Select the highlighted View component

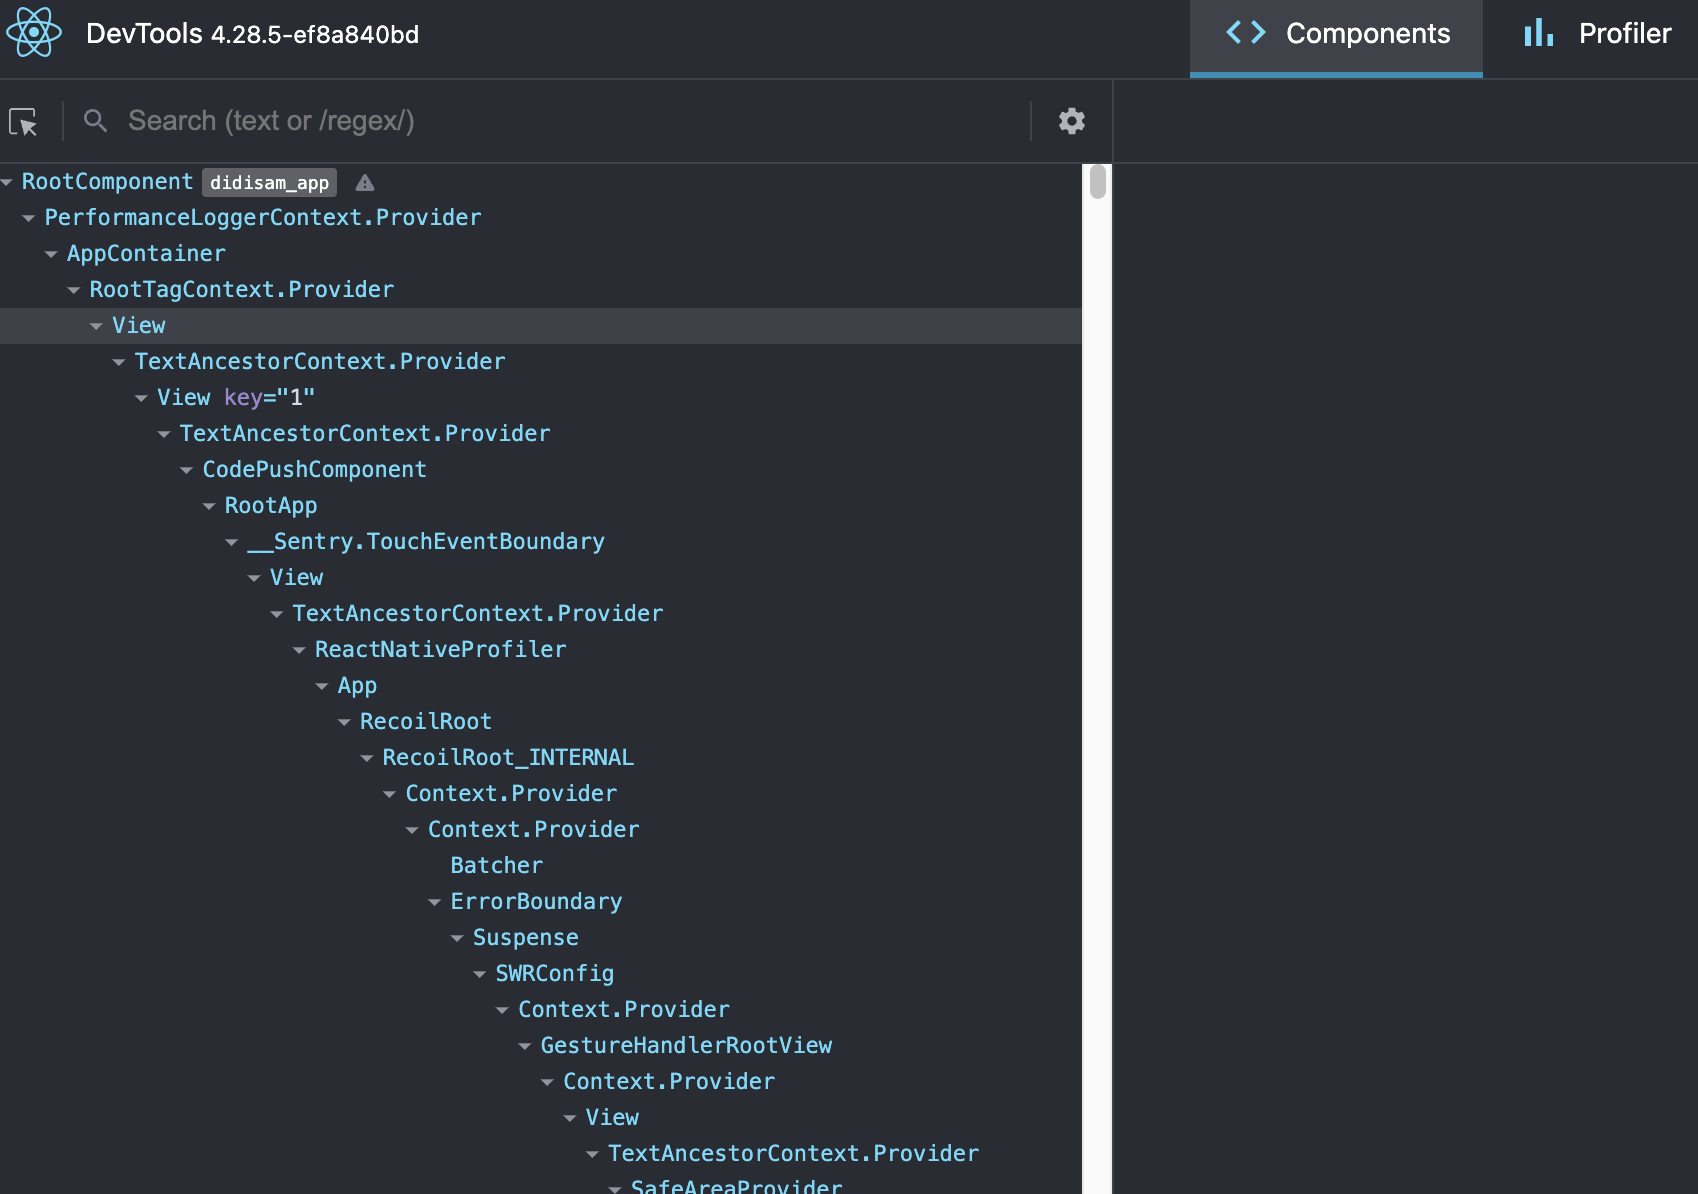coord(139,326)
